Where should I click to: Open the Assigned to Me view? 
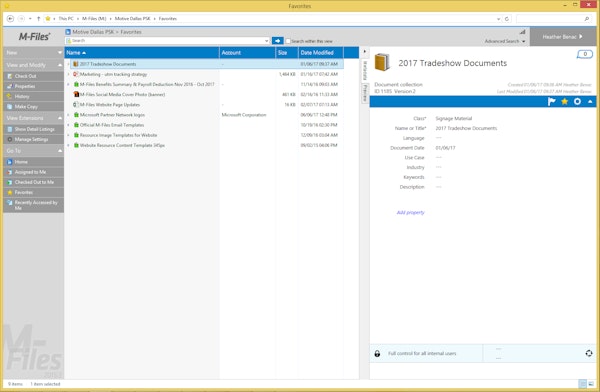[x=30, y=172]
